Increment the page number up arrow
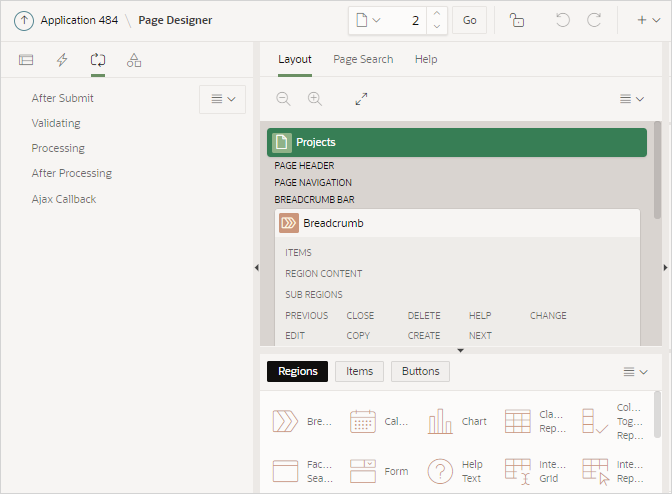Viewport: 672px width, 494px height. (437, 13)
